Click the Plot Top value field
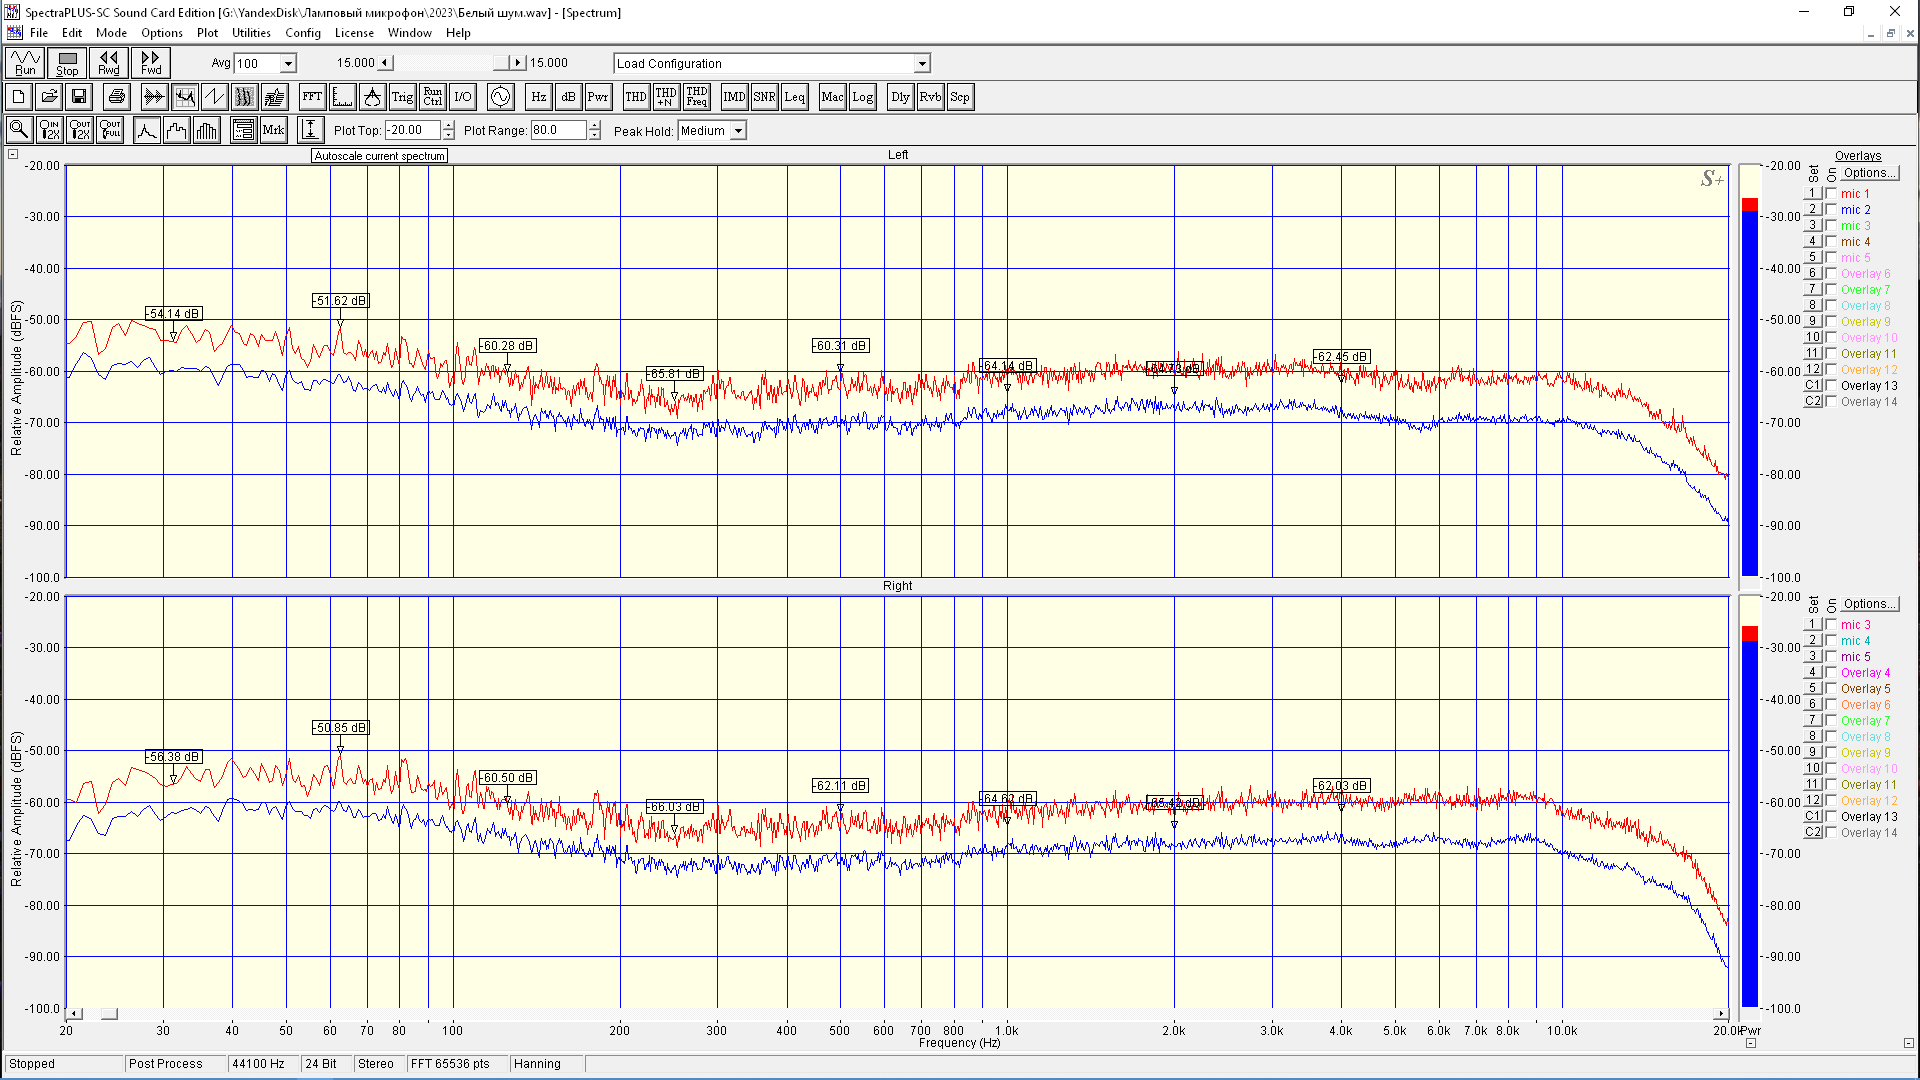This screenshot has height=1080, width=1920. (413, 130)
